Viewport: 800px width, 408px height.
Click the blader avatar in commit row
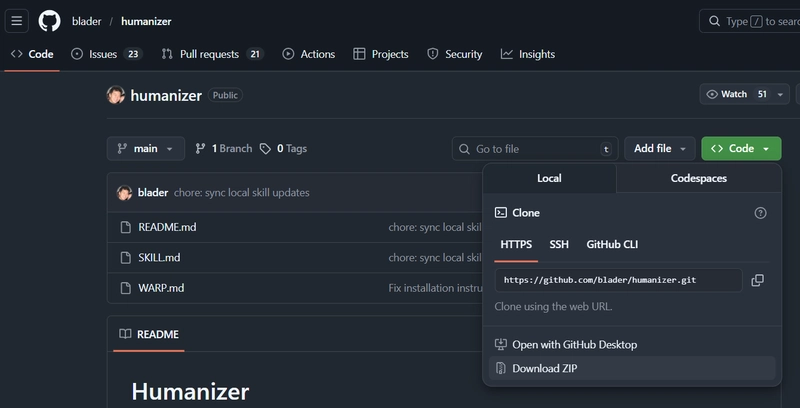click(x=125, y=193)
